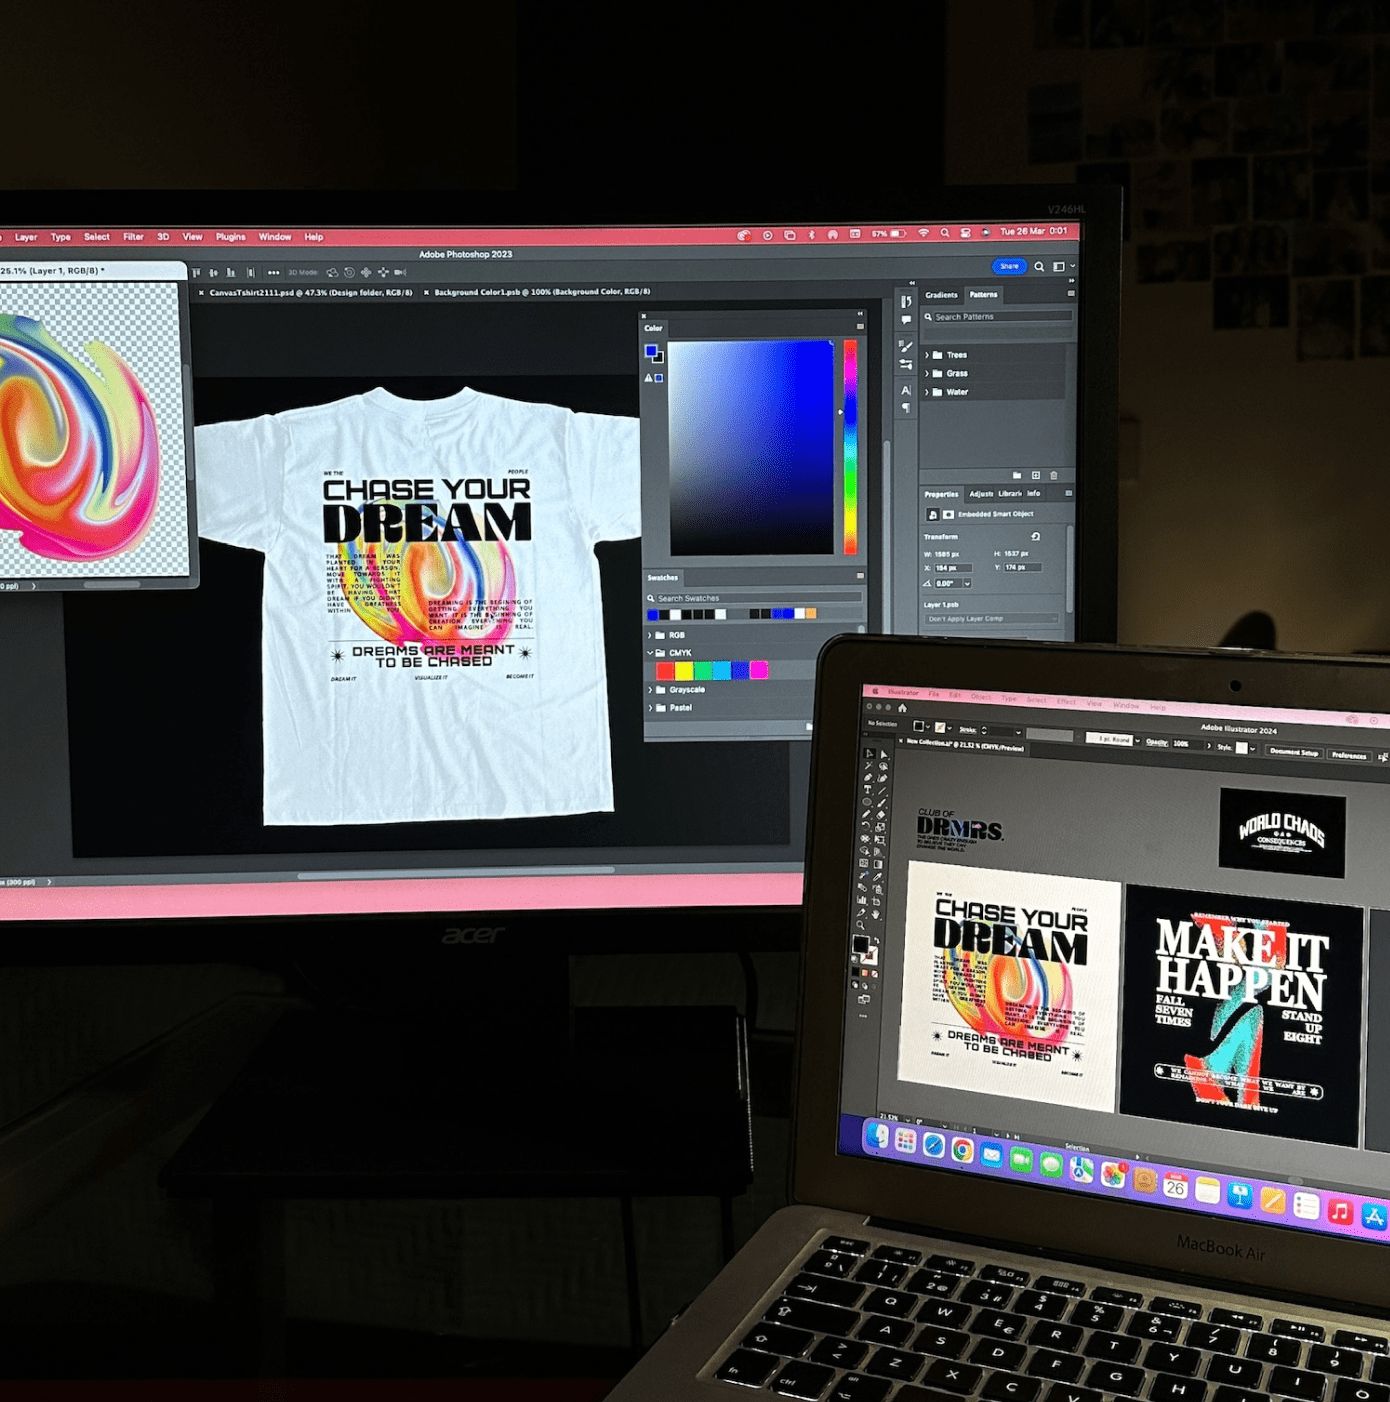Select the Hand tool in Illustrator
The width and height of the screenshot is (1390, 1402).
[876, 914]
